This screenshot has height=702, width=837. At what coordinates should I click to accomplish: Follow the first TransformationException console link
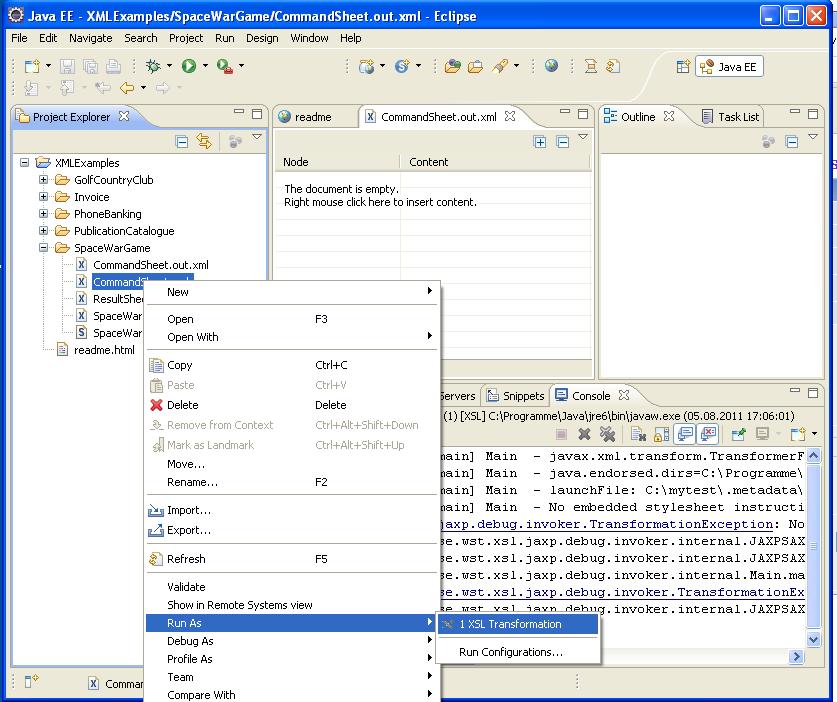pyautogui.click(x=609, y=524)
